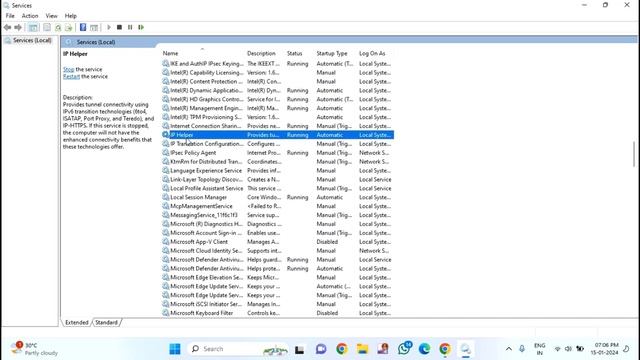The image size is (640, 360).
Task: Open WhatsApp from taskbar
Action: [404, 349]
